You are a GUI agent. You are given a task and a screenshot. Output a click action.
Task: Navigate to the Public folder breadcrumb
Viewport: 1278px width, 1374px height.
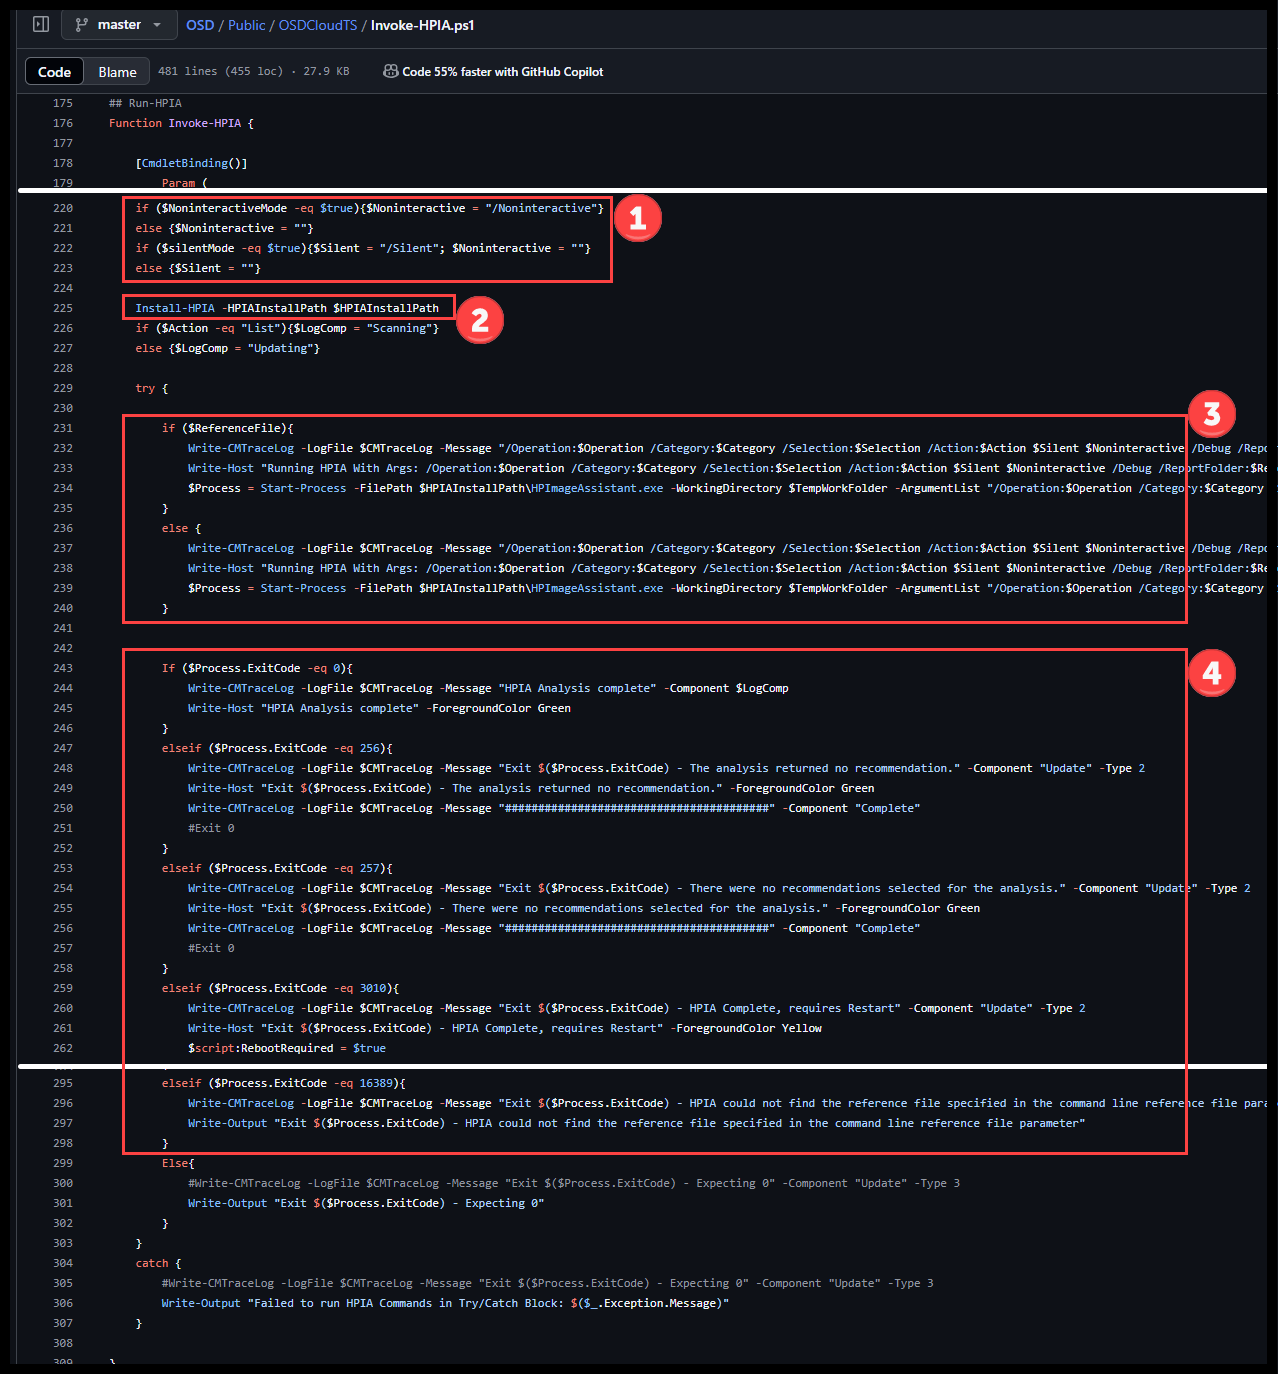pyautogui.click(x=246, y=25)
